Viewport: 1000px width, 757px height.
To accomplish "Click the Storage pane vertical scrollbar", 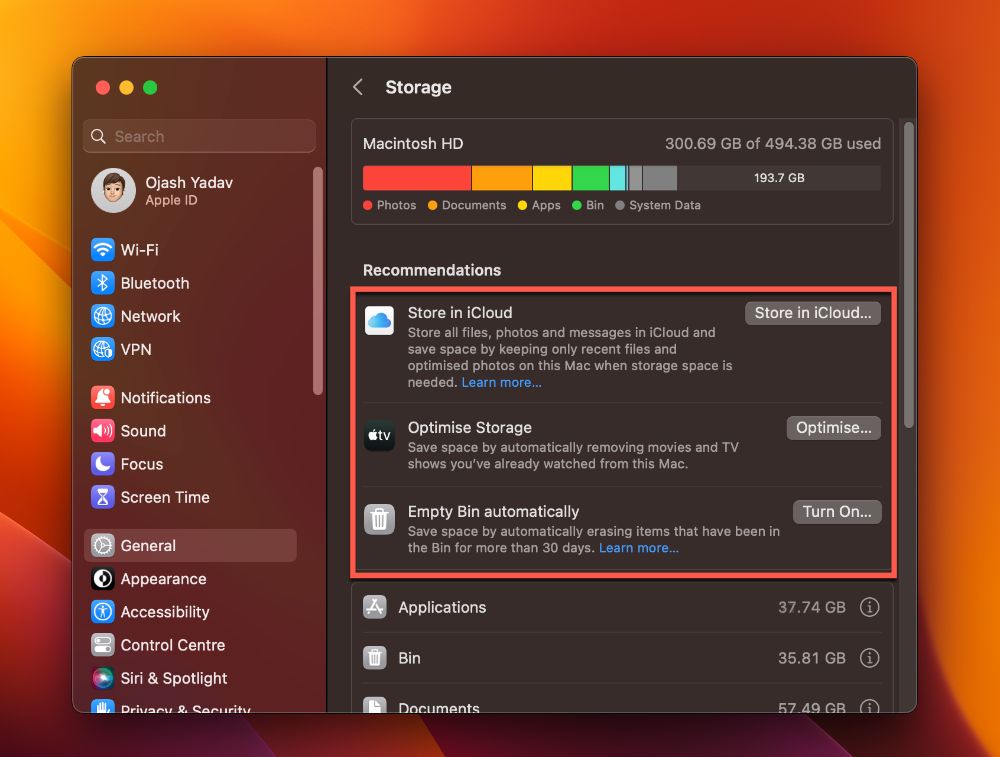I will (909, 274).
